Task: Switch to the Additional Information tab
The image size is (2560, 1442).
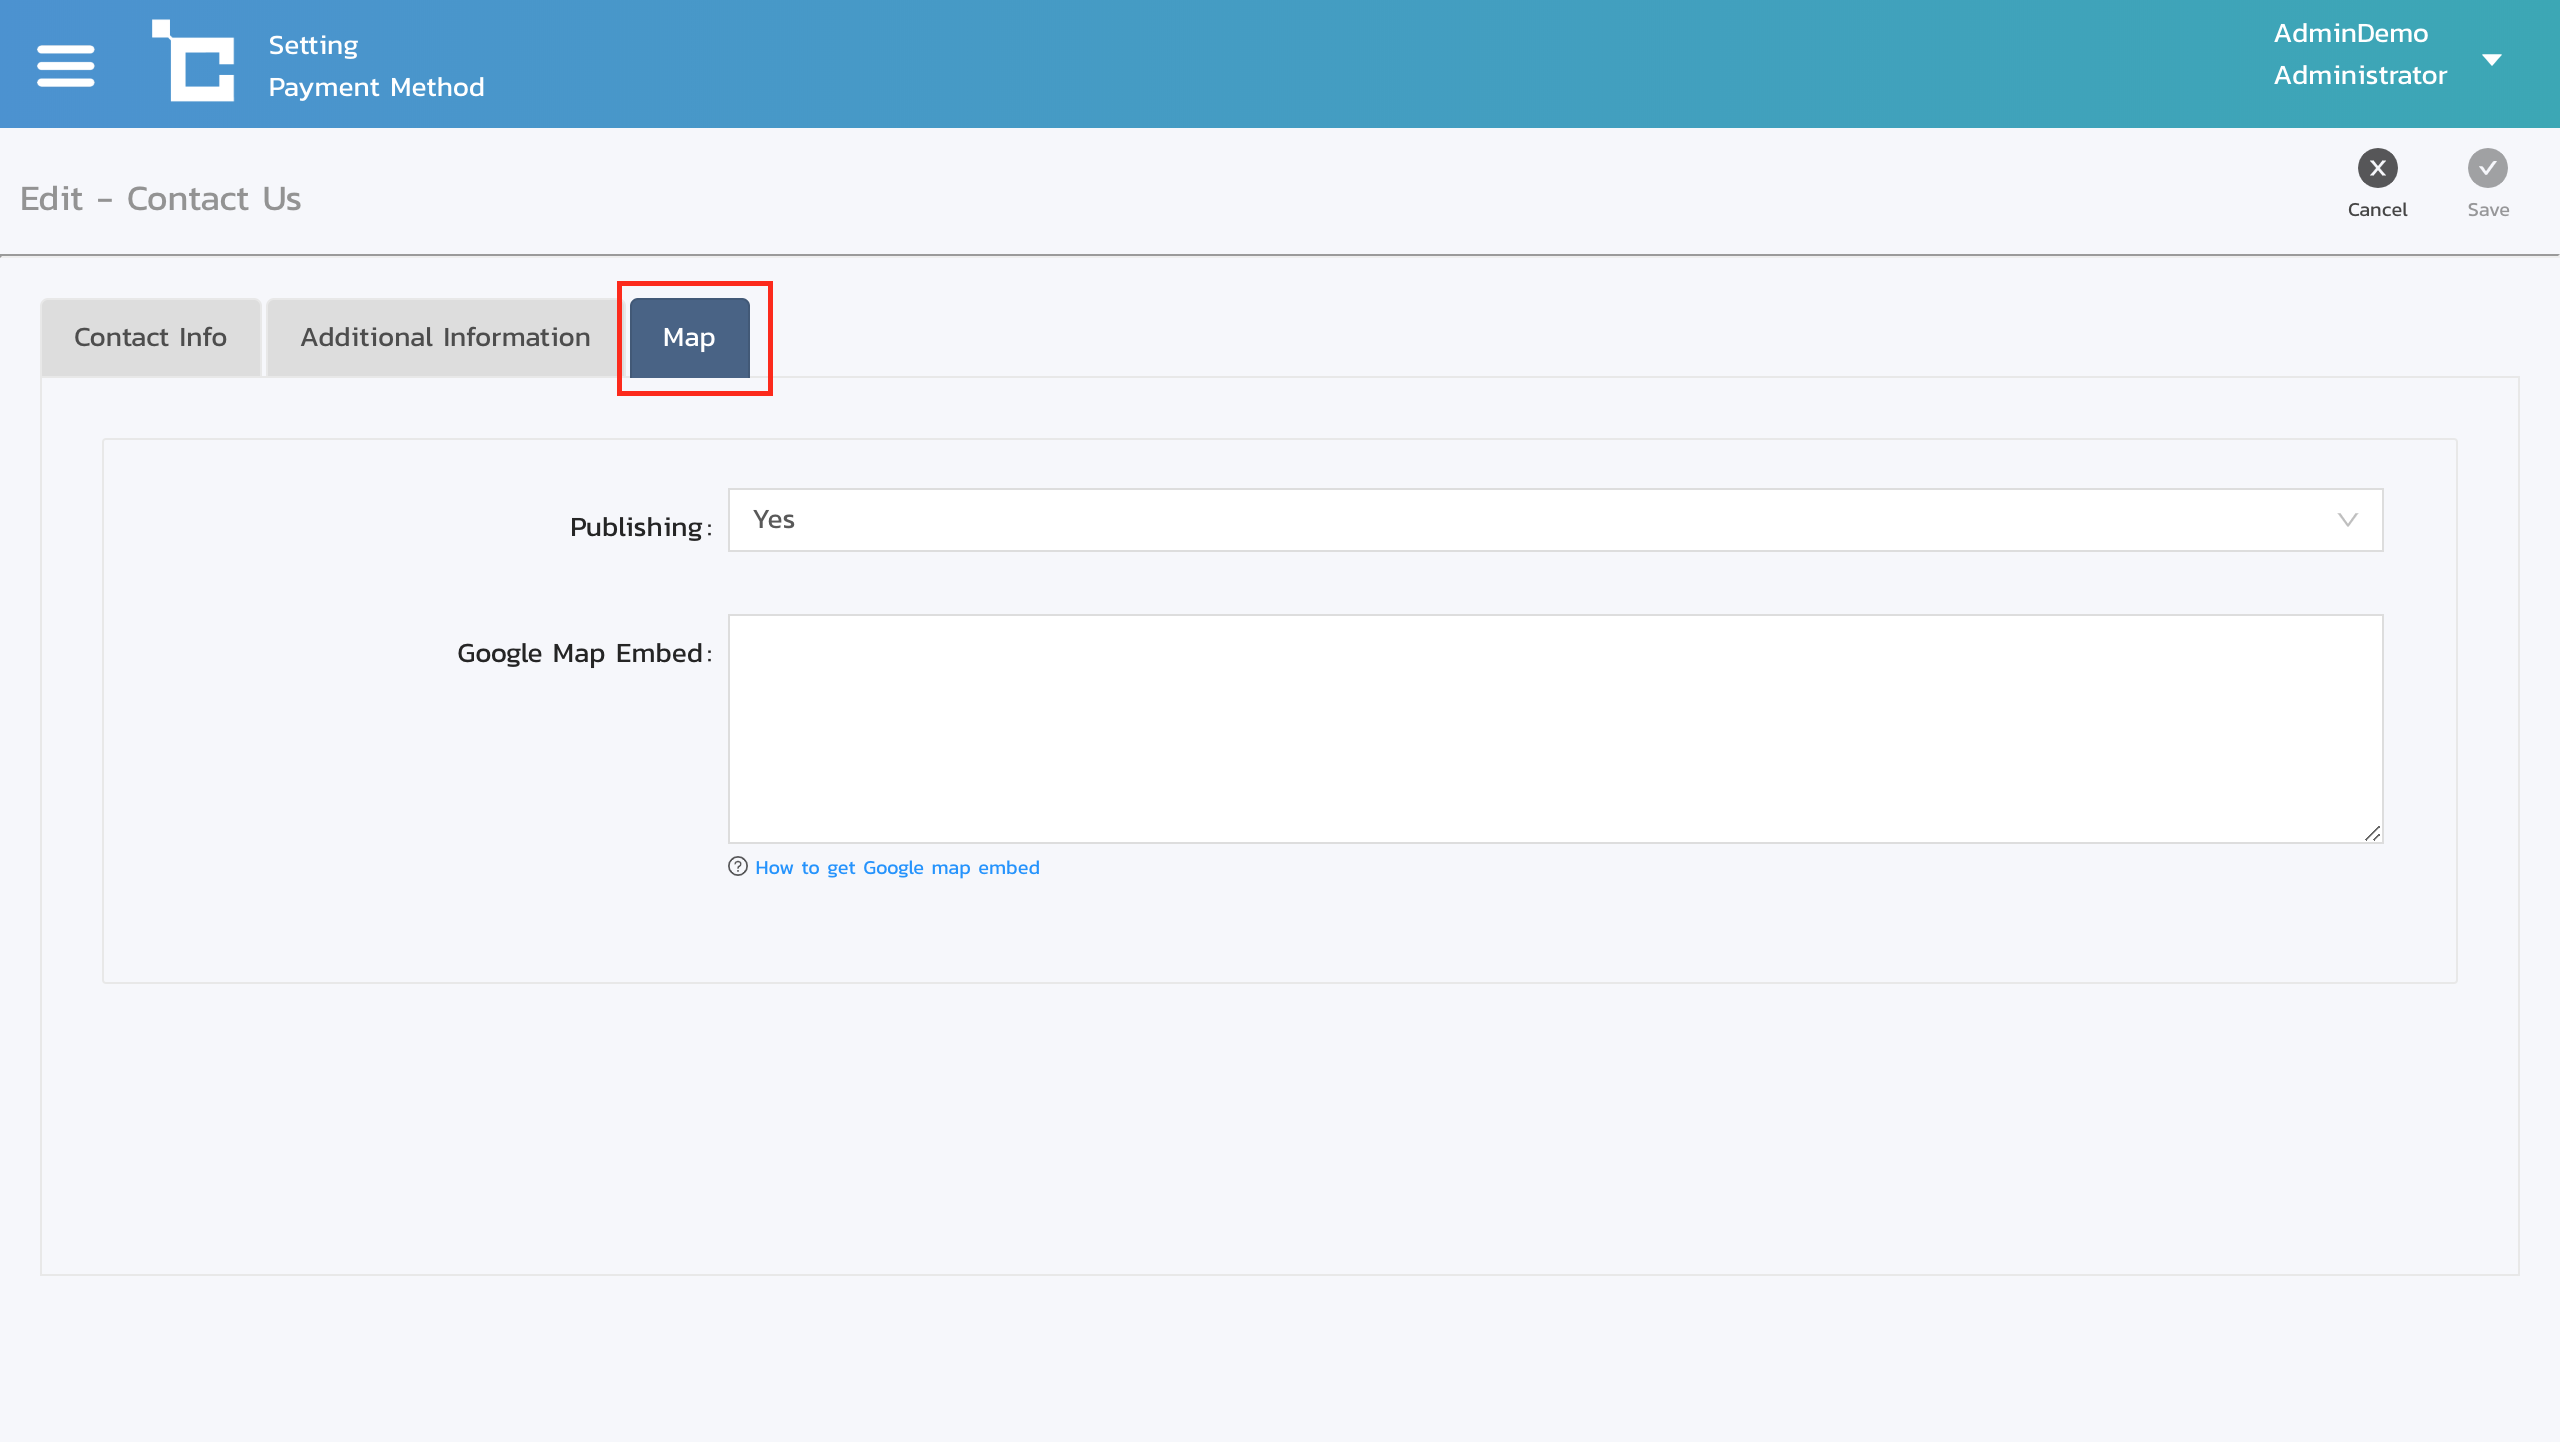Action: 445,338
